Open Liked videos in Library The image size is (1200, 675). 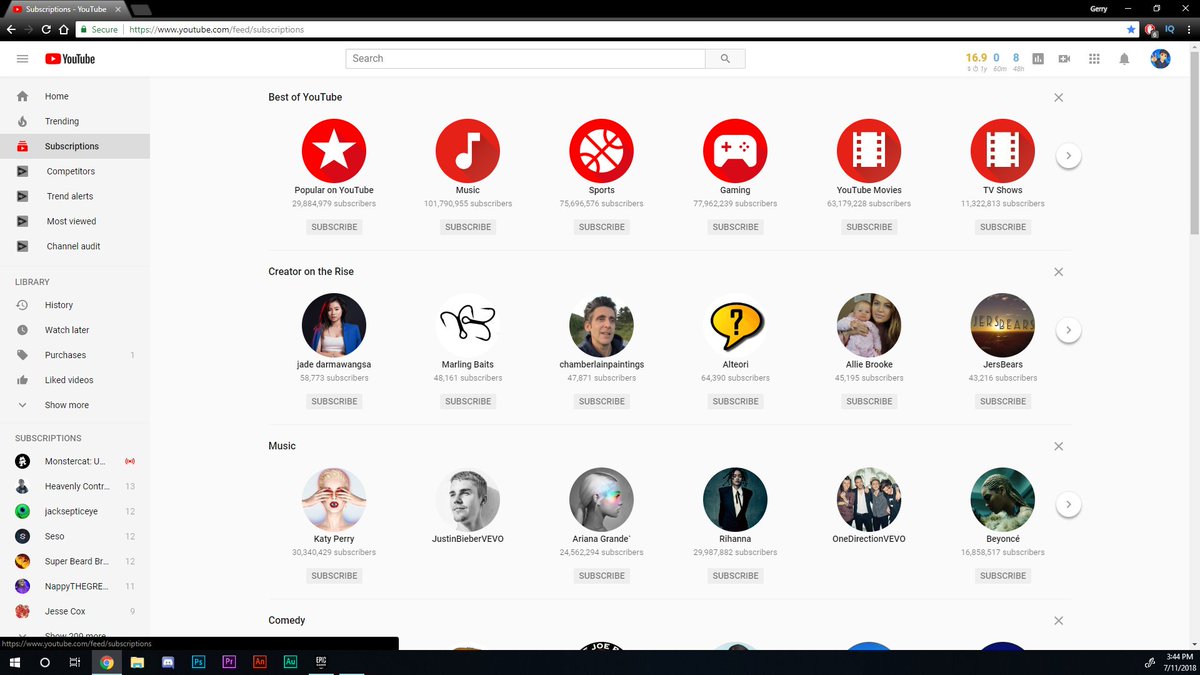click(x=75, y=380)
